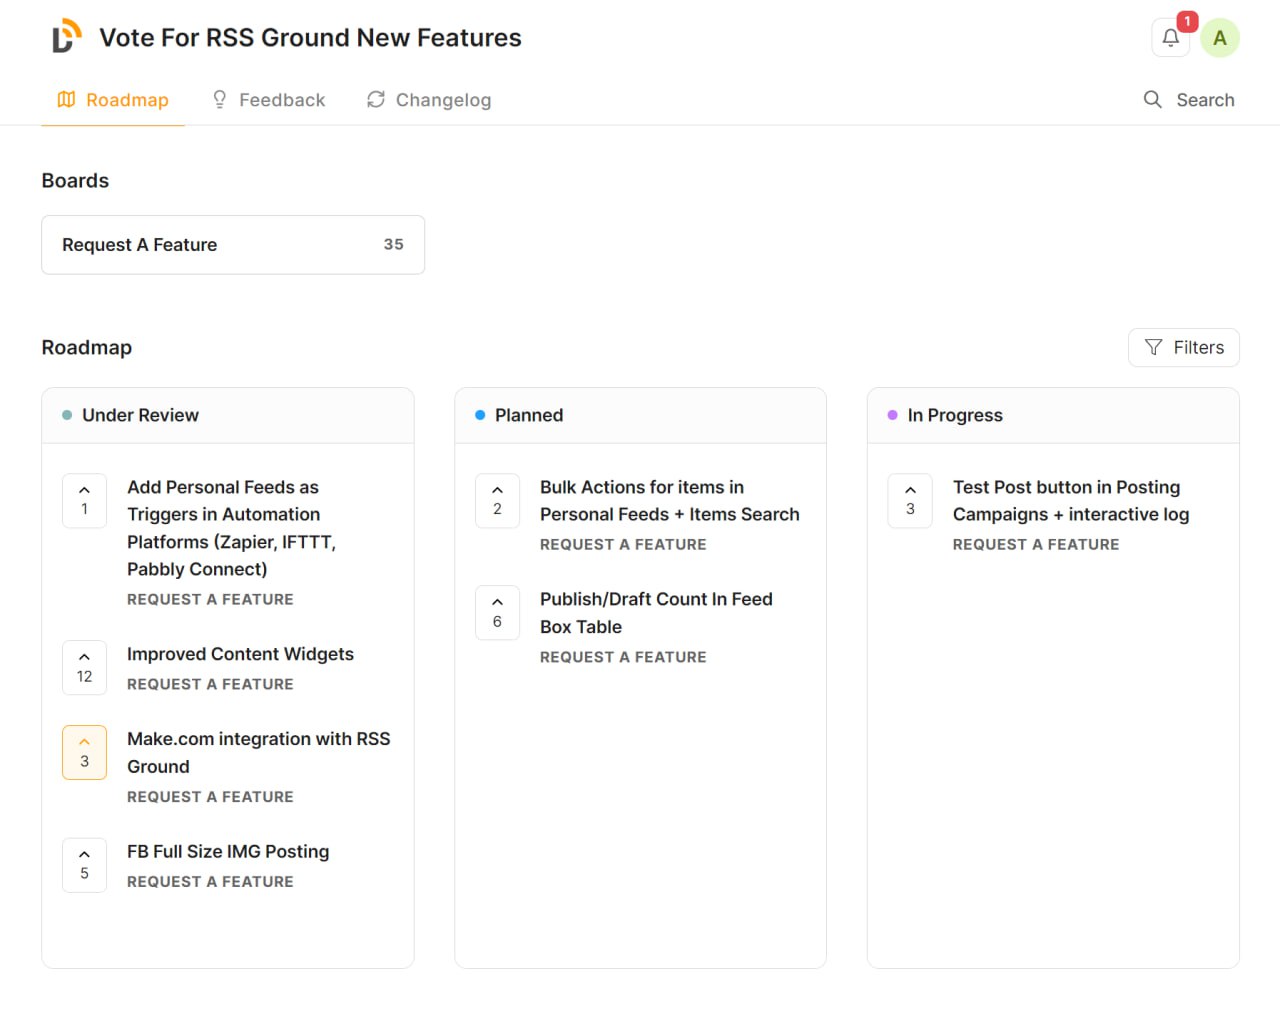Viewport: 1280px width, 1011px height.
Task: Click the RSS Ground logo icon
Action: 67,36
